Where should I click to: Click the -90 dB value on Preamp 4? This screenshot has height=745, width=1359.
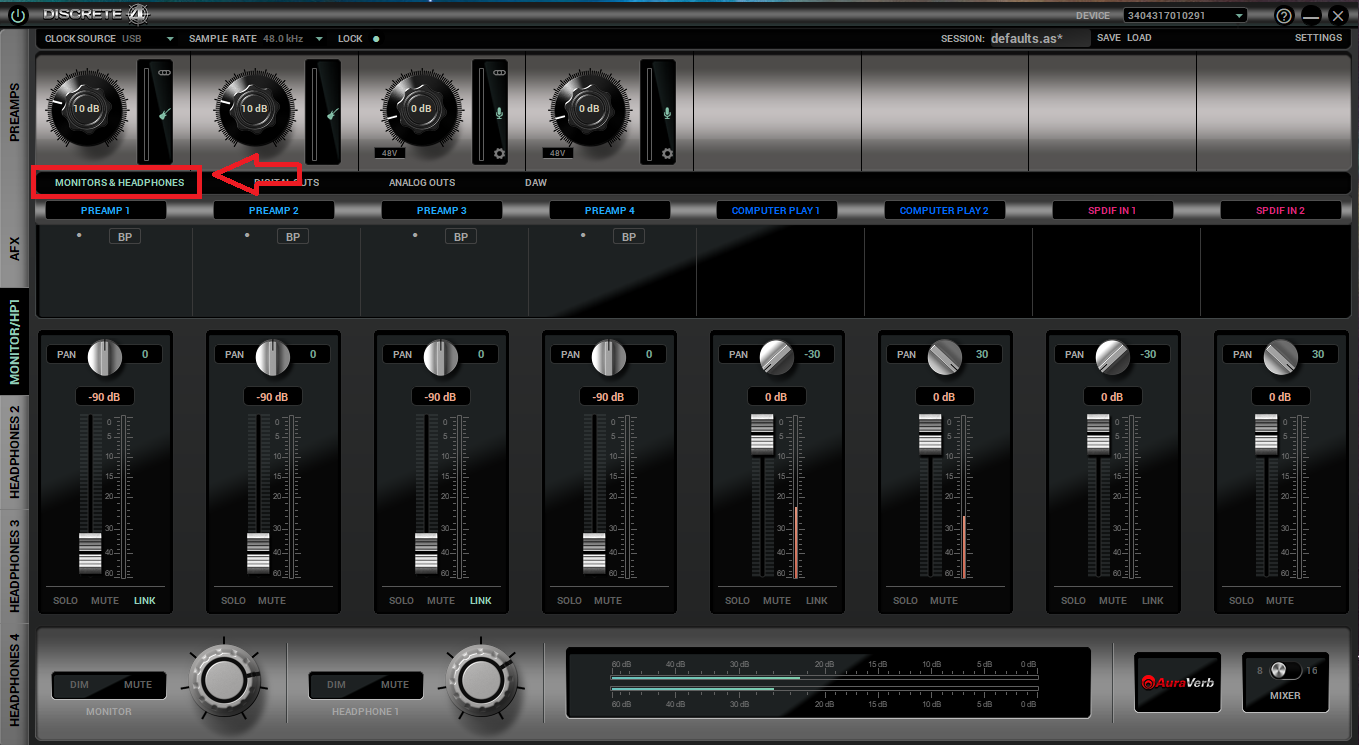tap(608, 397)
